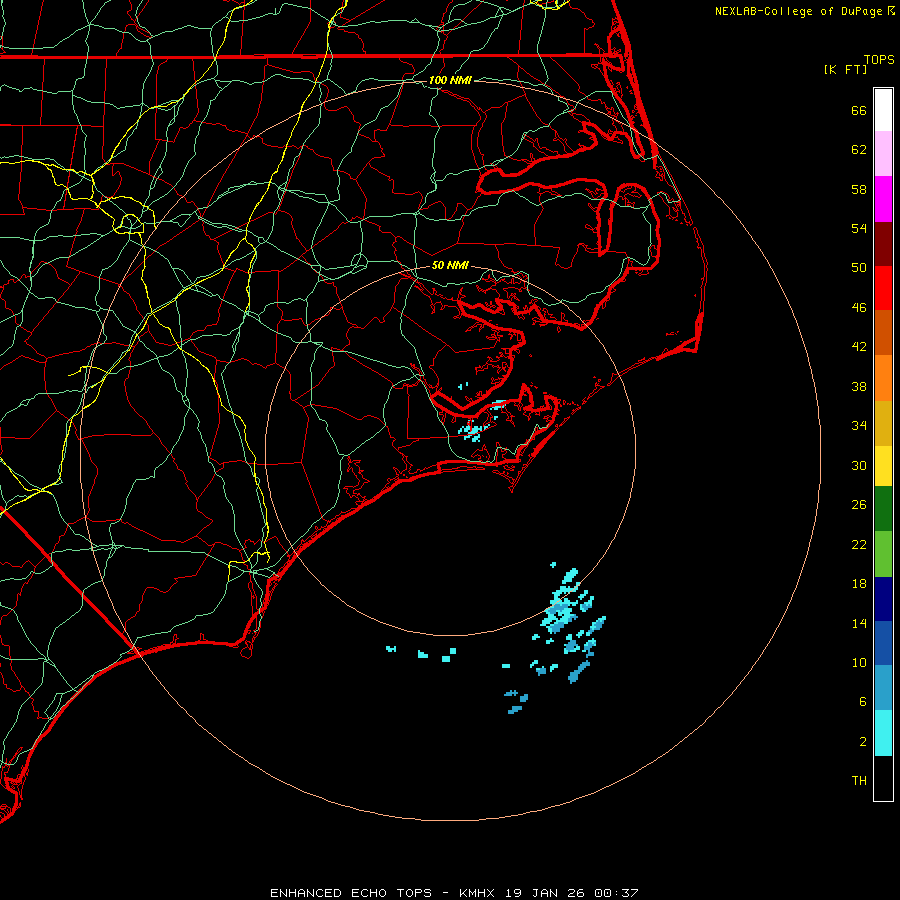This screenshot has width=900, height=900.
Task: Select the light green 22 kft swatch
Action: (x=883, y=554)
